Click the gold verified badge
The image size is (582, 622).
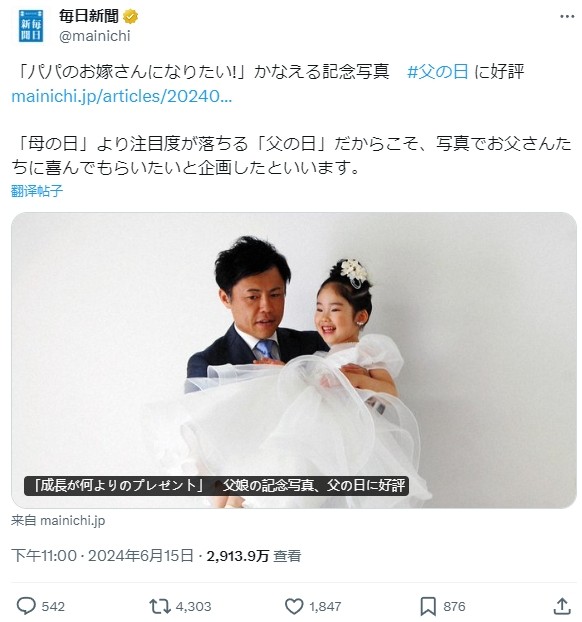point(131,17)
